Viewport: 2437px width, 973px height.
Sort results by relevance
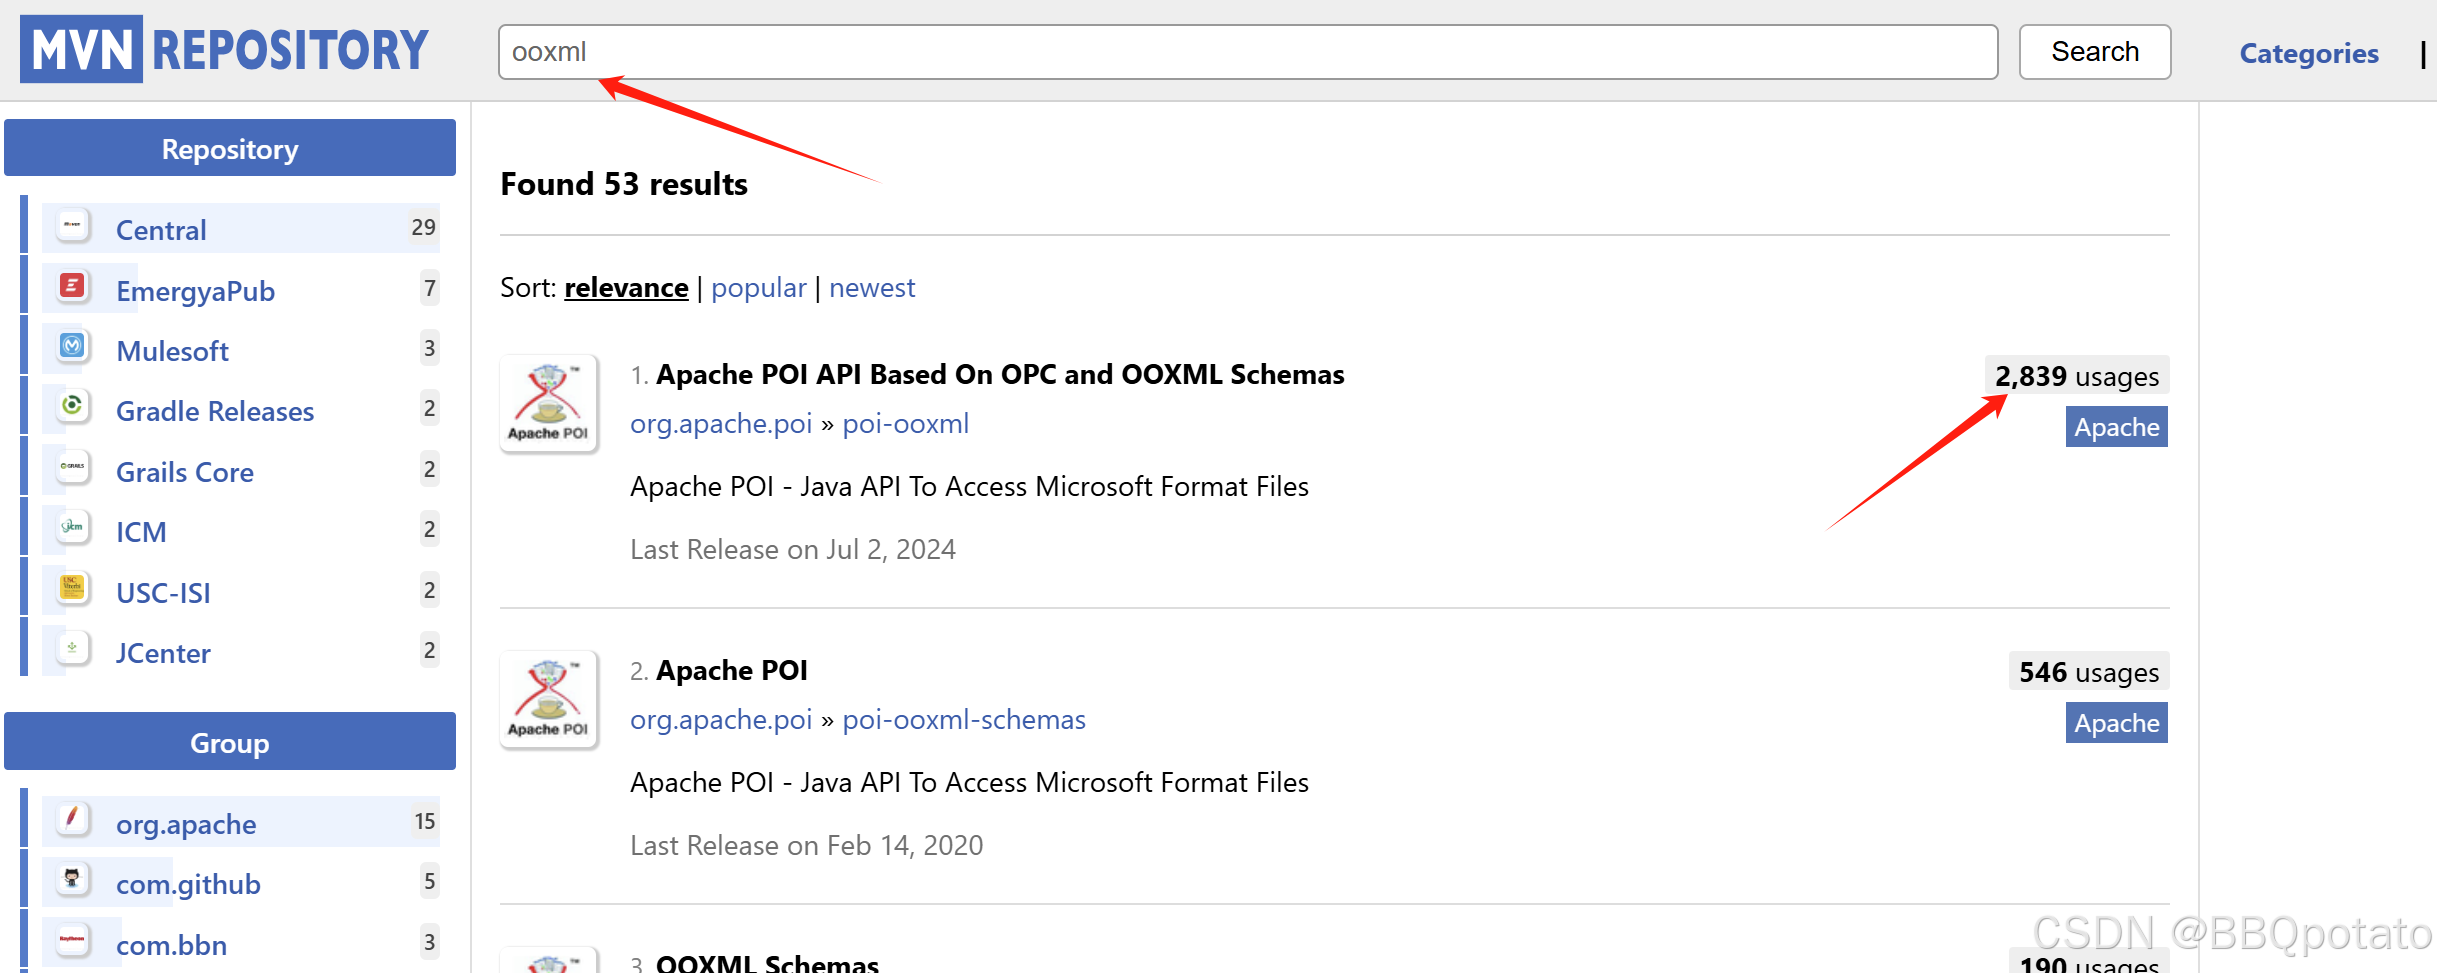click(x=626, y=288)
